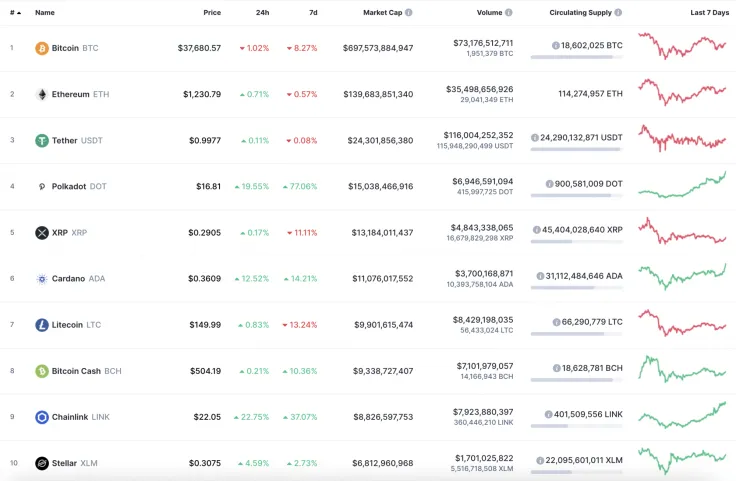Click the Cardano dotted logo icon
Screen dimensions: 736x481
(x=42, y=279)
